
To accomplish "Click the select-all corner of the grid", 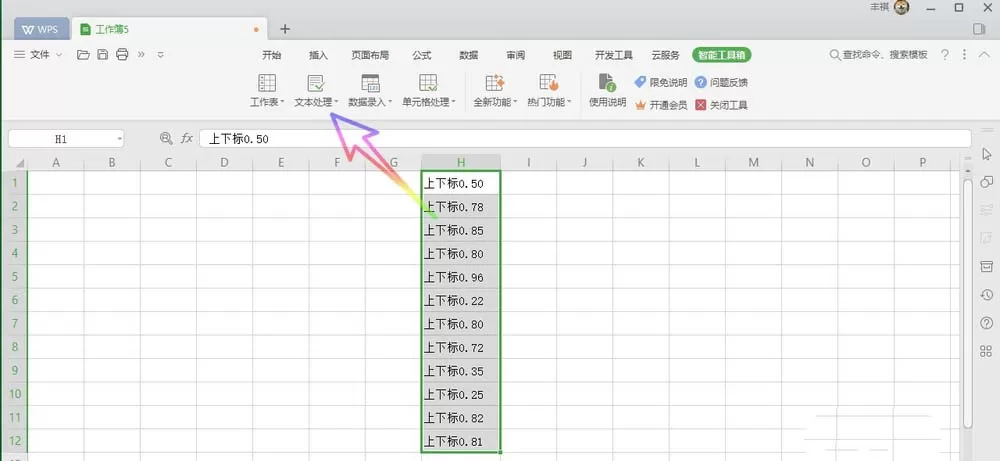I will (20, 163).
